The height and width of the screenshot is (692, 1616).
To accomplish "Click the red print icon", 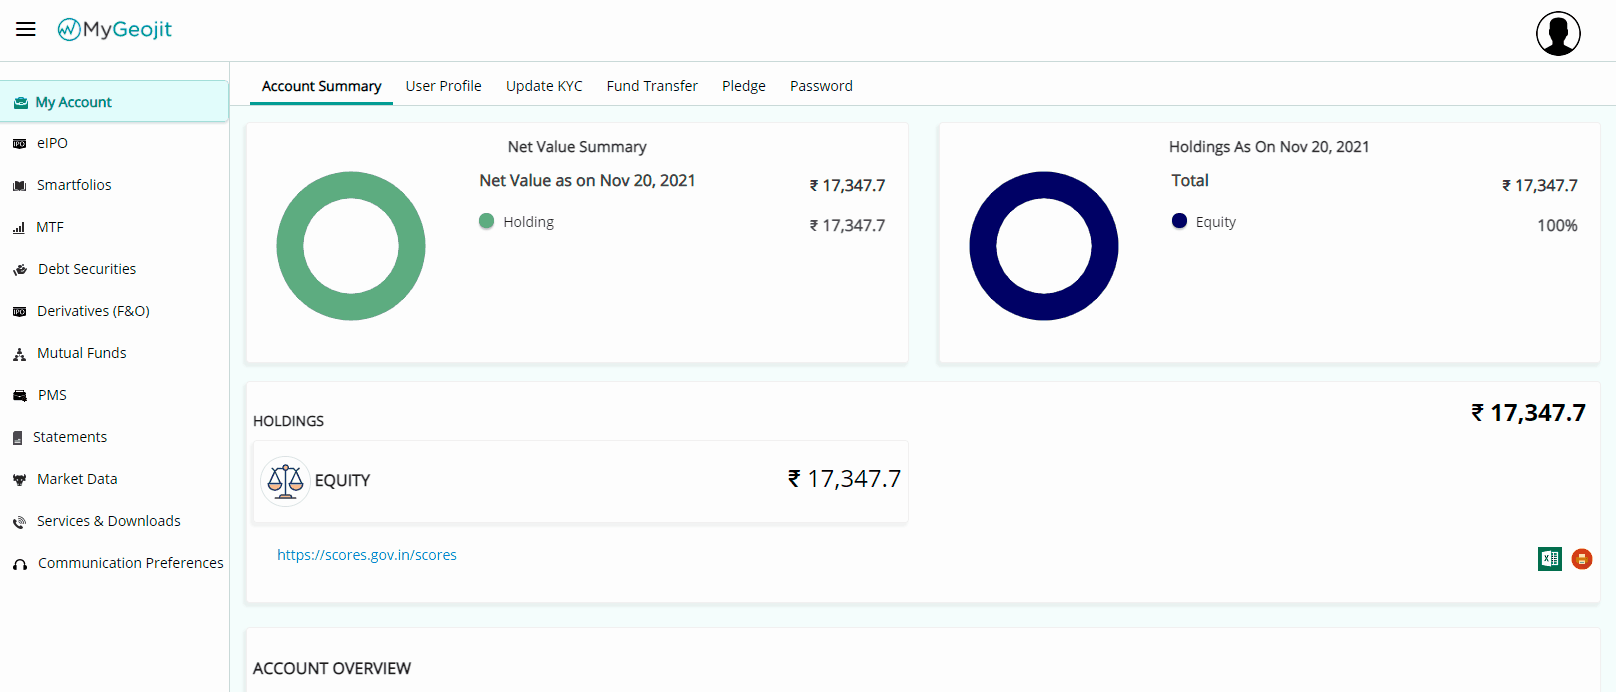I will pos(1582,559).
